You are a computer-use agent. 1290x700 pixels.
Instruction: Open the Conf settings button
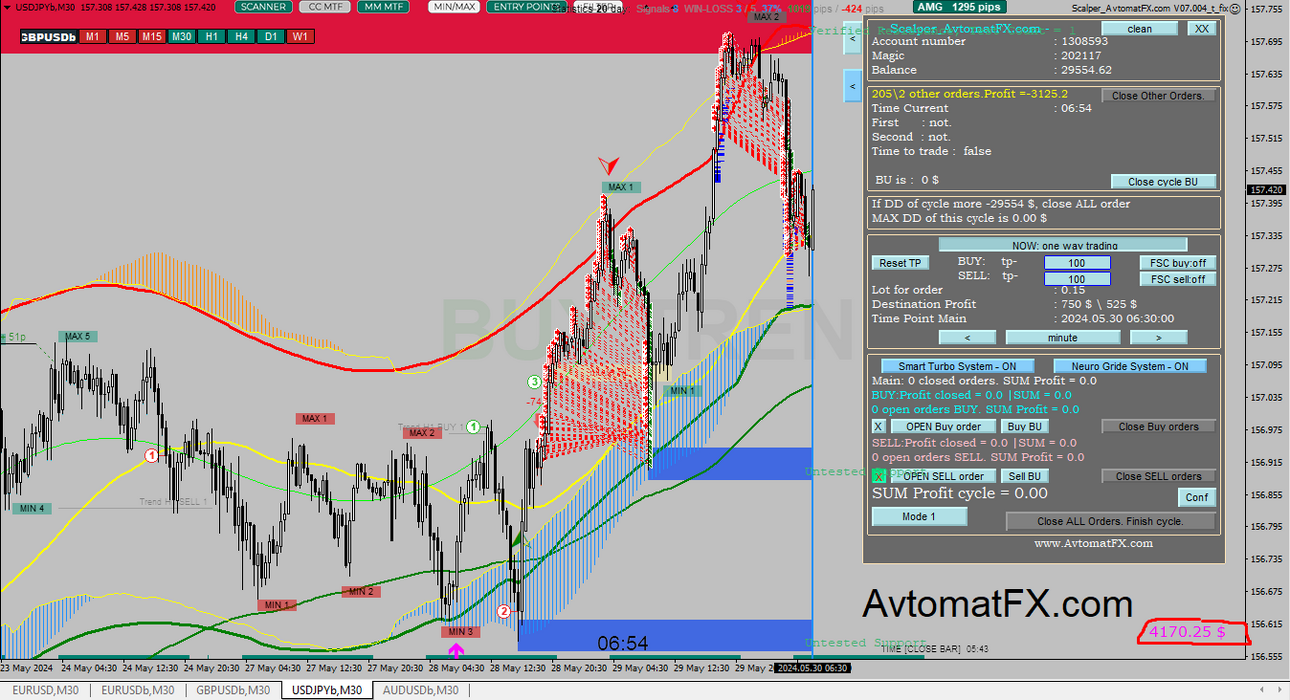(1197, 497)
